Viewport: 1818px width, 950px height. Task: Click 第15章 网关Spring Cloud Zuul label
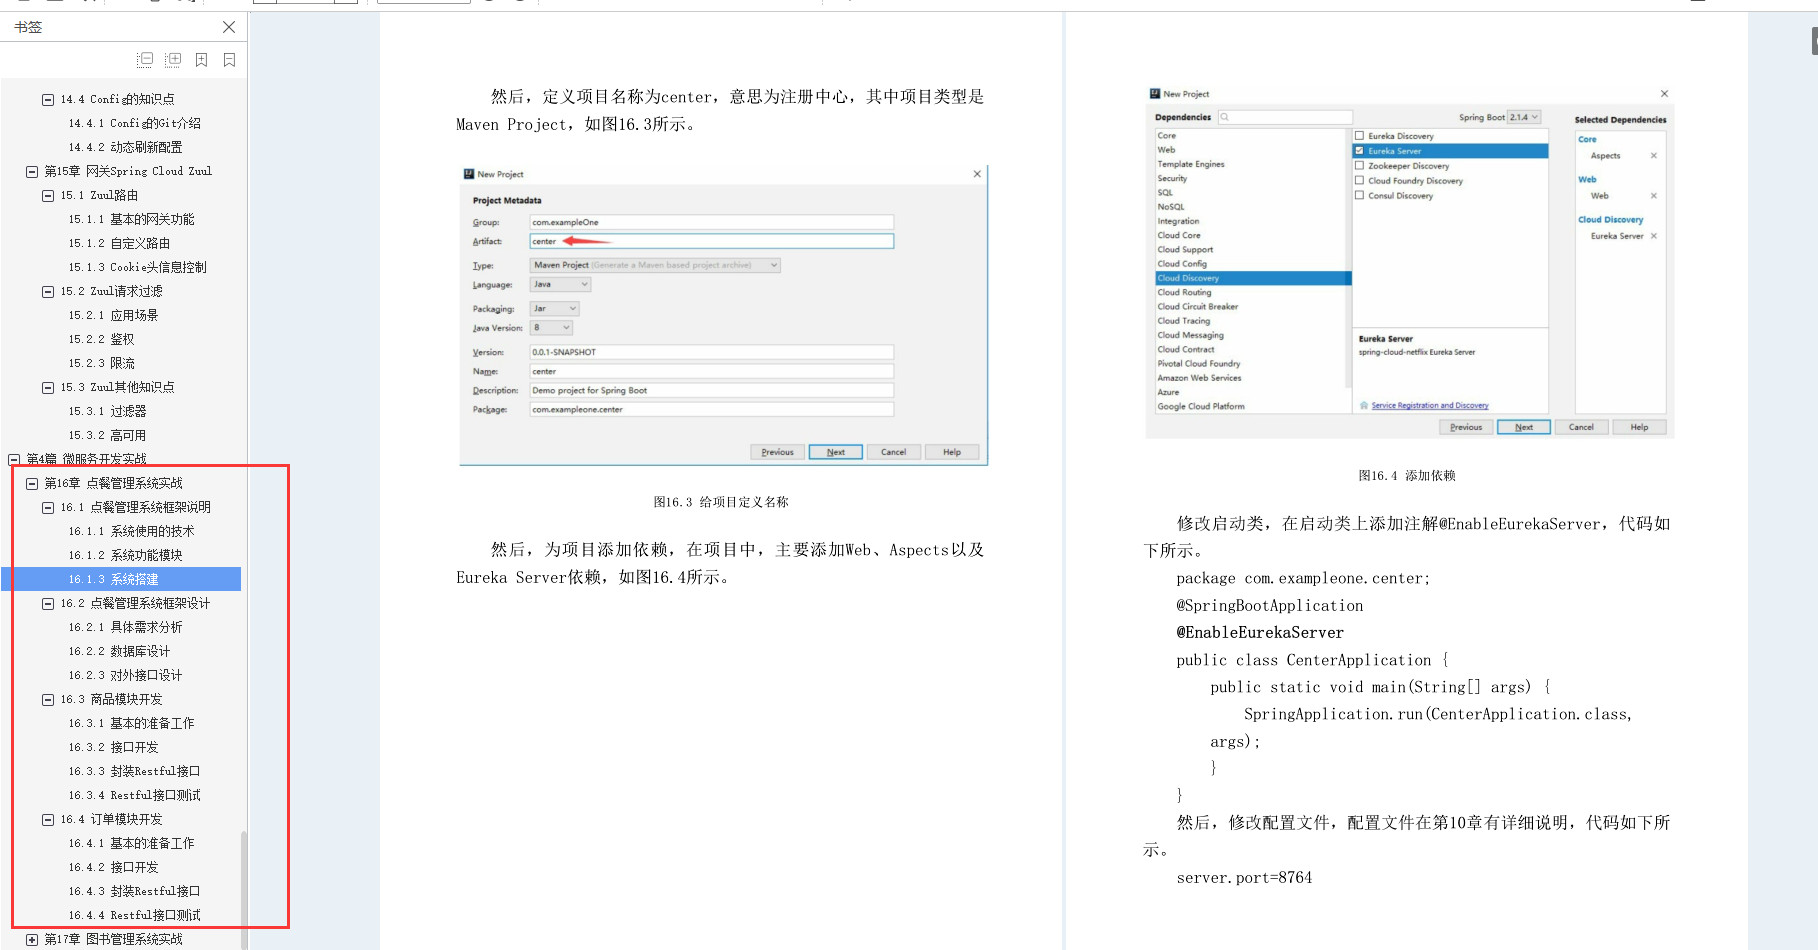[x=128, y=171]
